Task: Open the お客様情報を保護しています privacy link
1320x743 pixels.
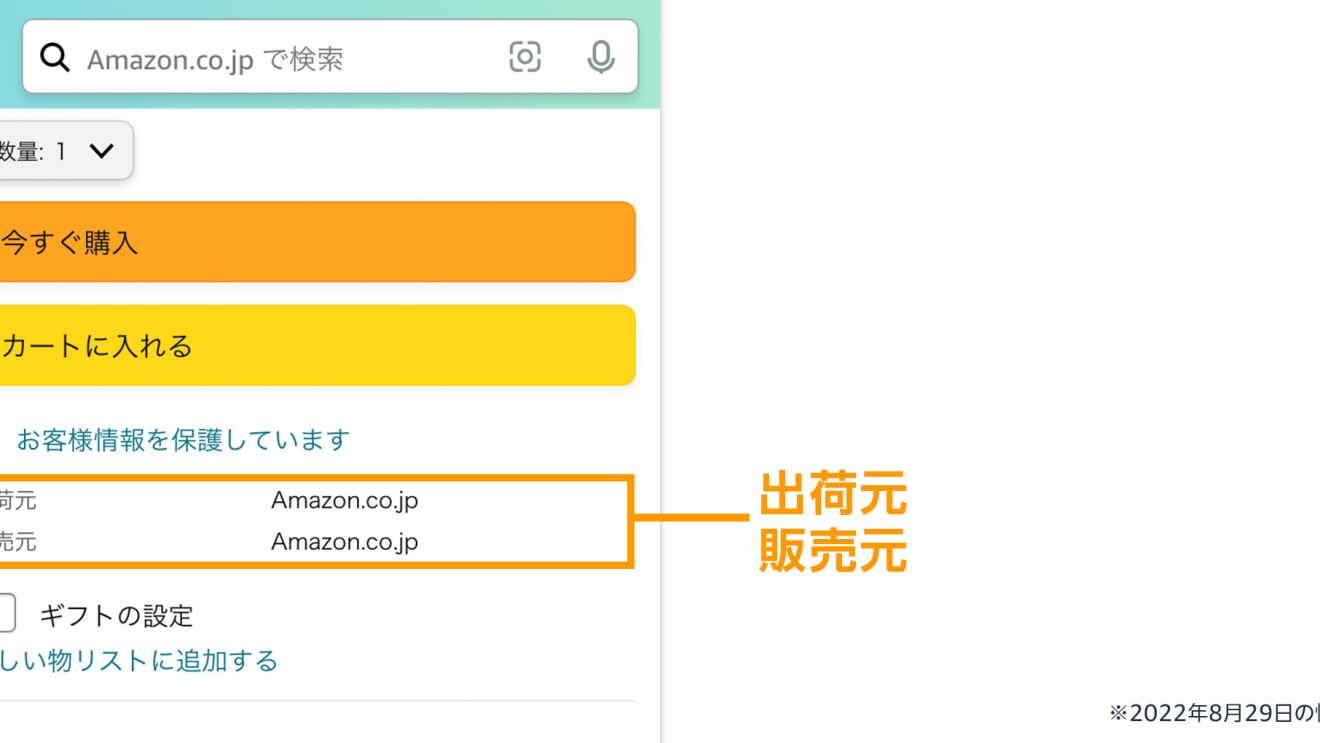Action: (180, 440)
